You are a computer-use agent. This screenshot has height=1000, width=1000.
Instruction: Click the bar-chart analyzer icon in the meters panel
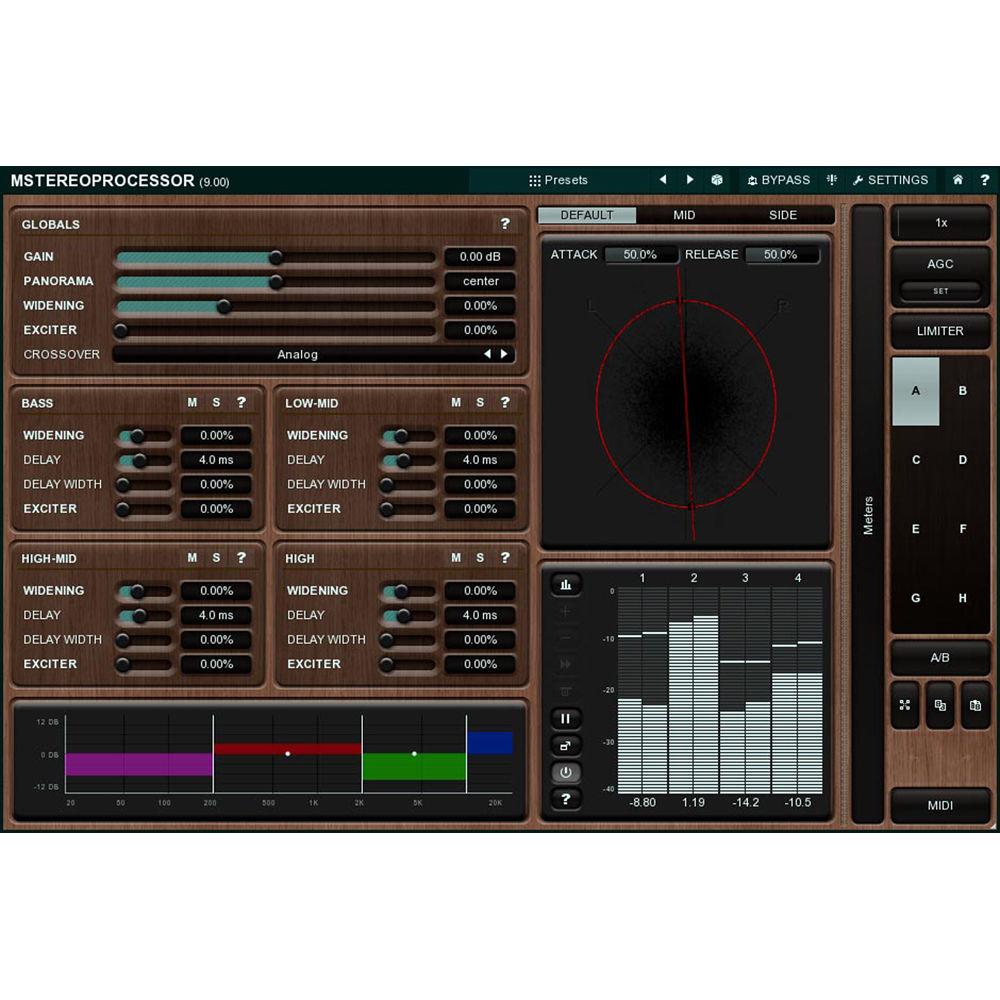pyautogui.click(x=566, y=584)
